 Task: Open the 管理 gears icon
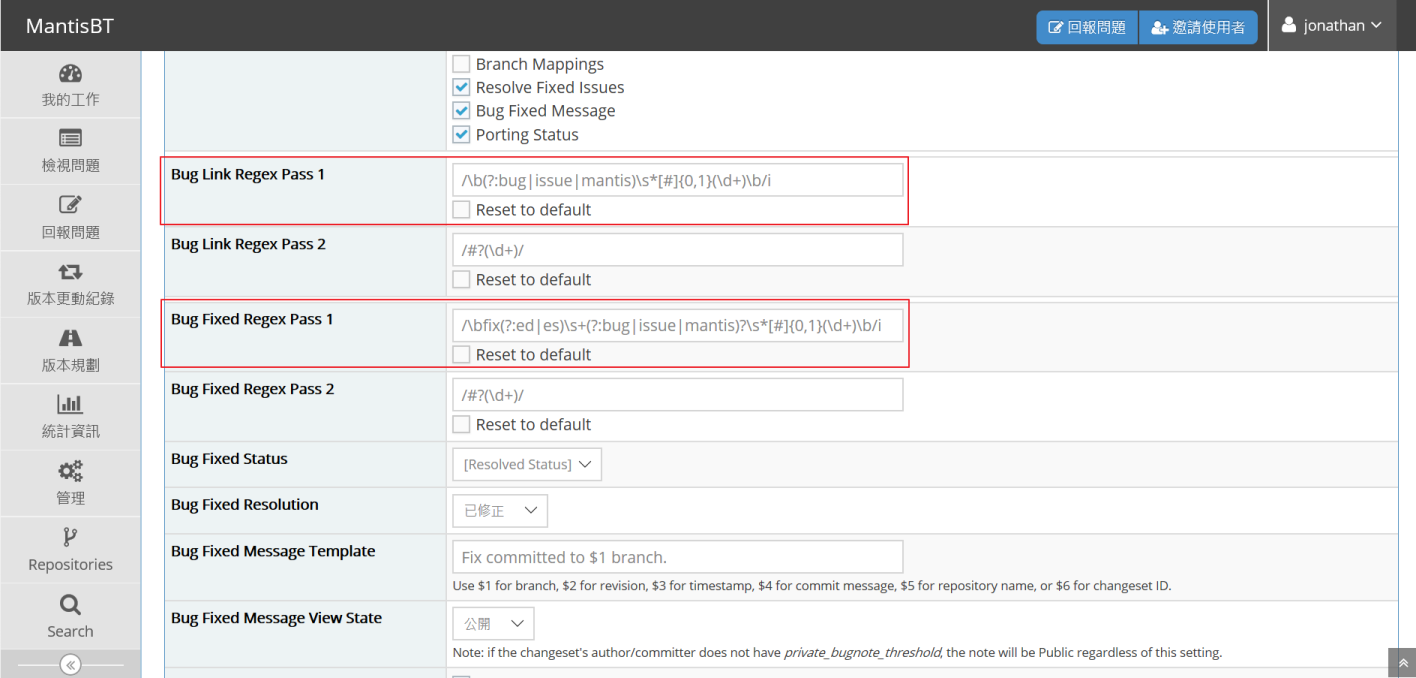[70, 471]
